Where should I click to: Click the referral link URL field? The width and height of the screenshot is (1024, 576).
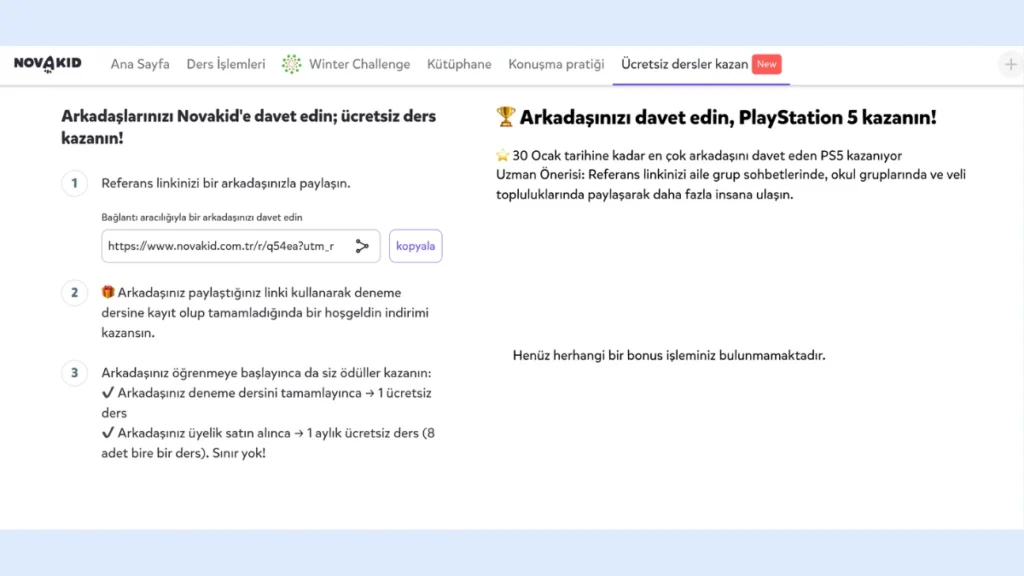coord(221,246)
